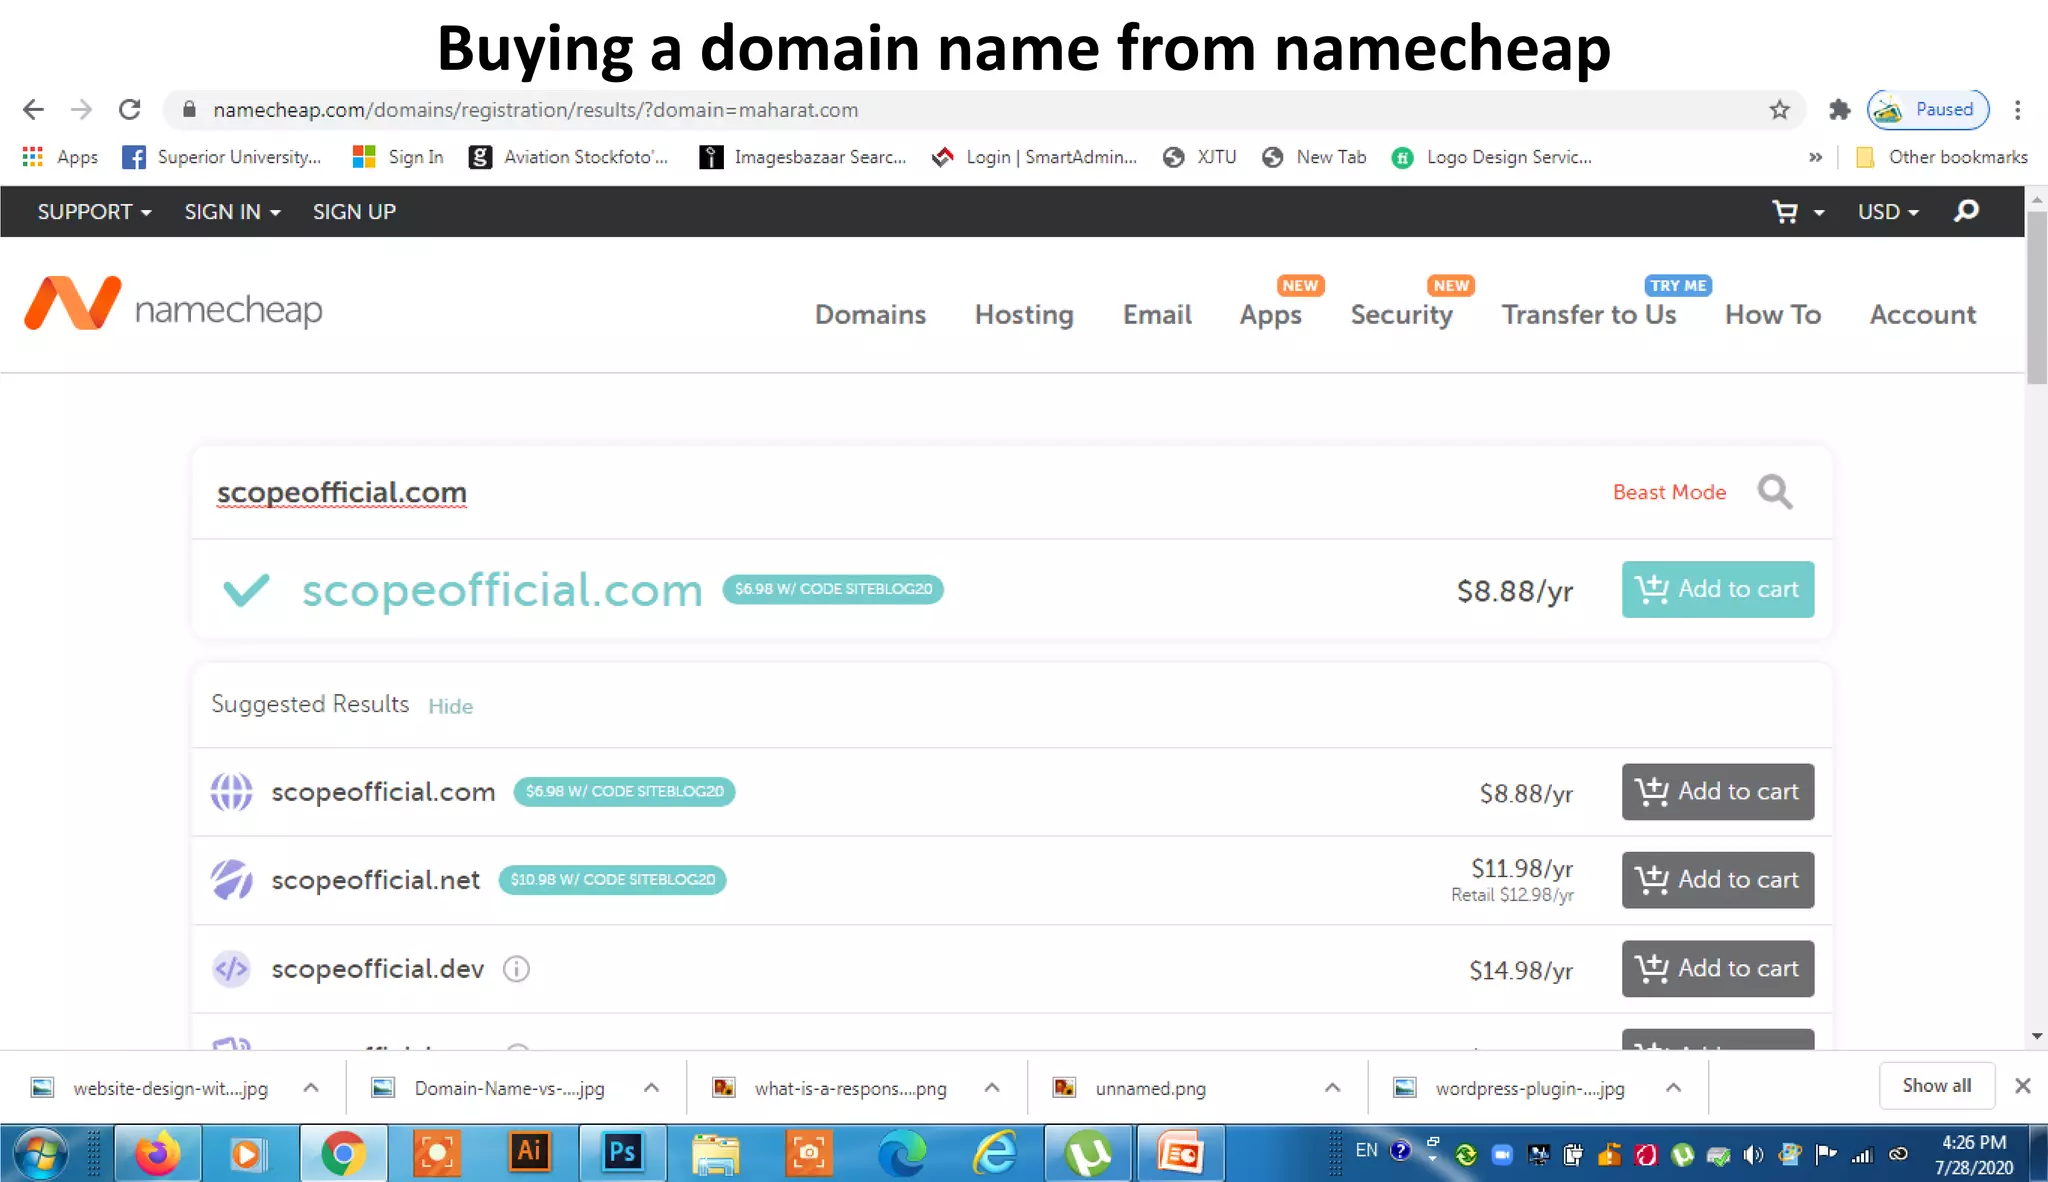Expand options for unnamed.png download

pyautogui.click(x=1333, y=1088)
